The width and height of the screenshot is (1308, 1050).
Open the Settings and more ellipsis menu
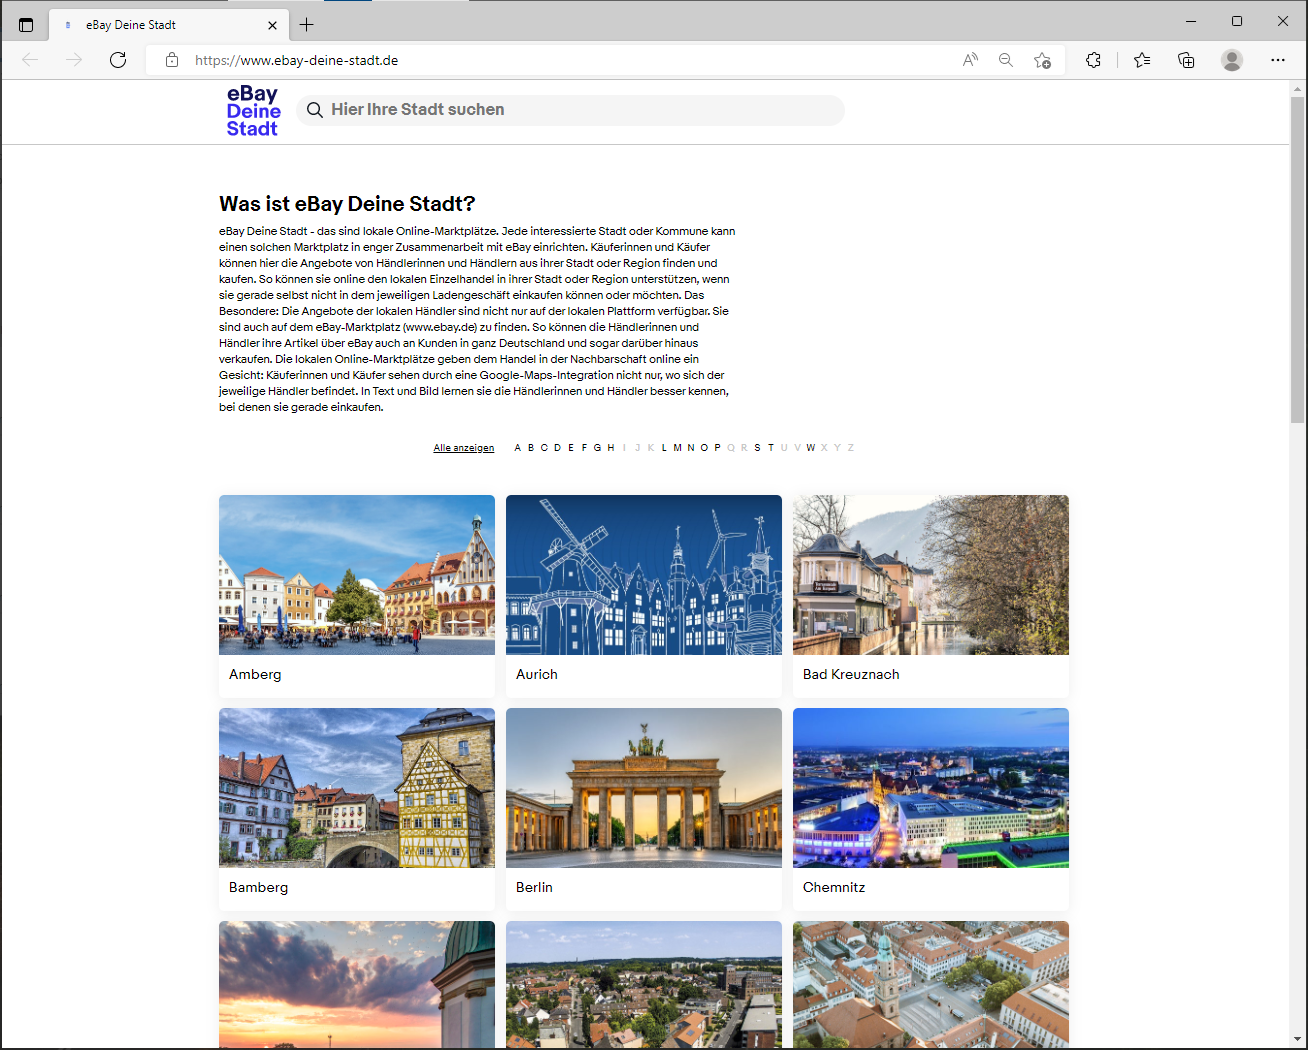point(1278,60)
